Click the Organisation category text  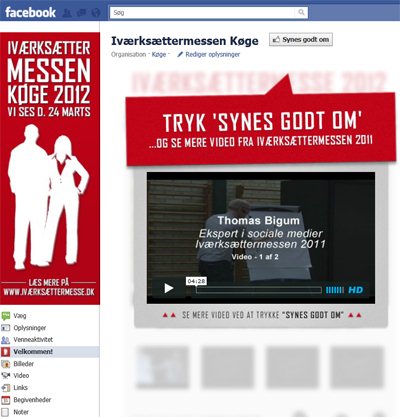point(128,54)
